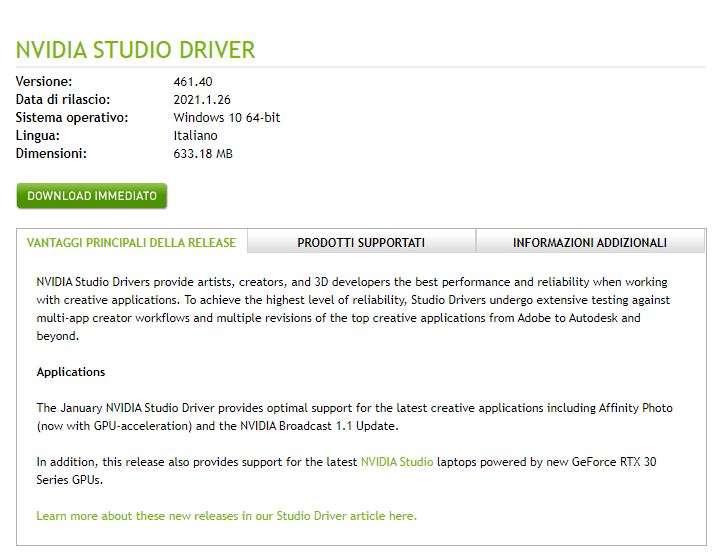
Task: Open the VANTAGGI PRINCIPALI DELLA RELEASE tab
Action: point(131,242)
